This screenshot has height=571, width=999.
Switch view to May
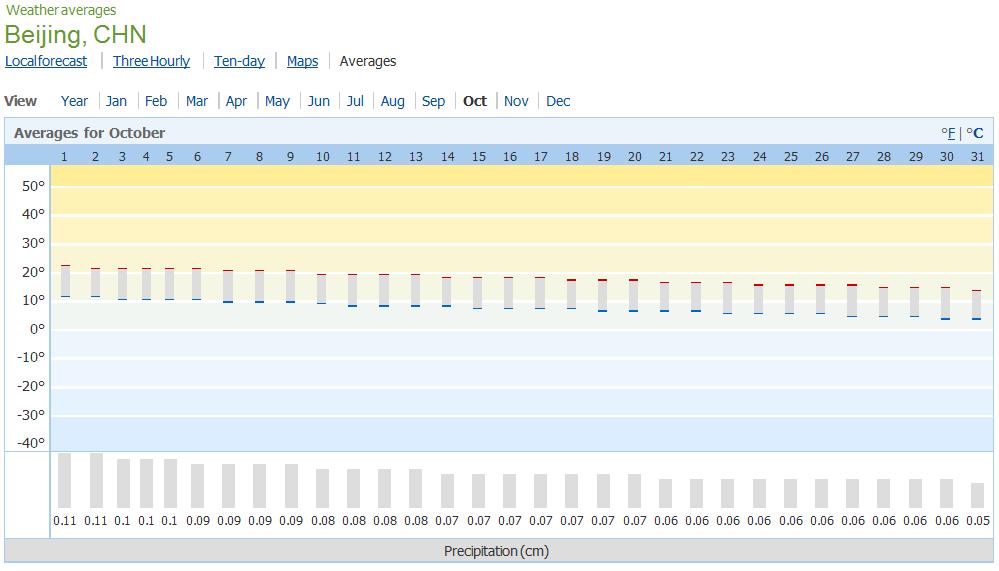[277, 101]
